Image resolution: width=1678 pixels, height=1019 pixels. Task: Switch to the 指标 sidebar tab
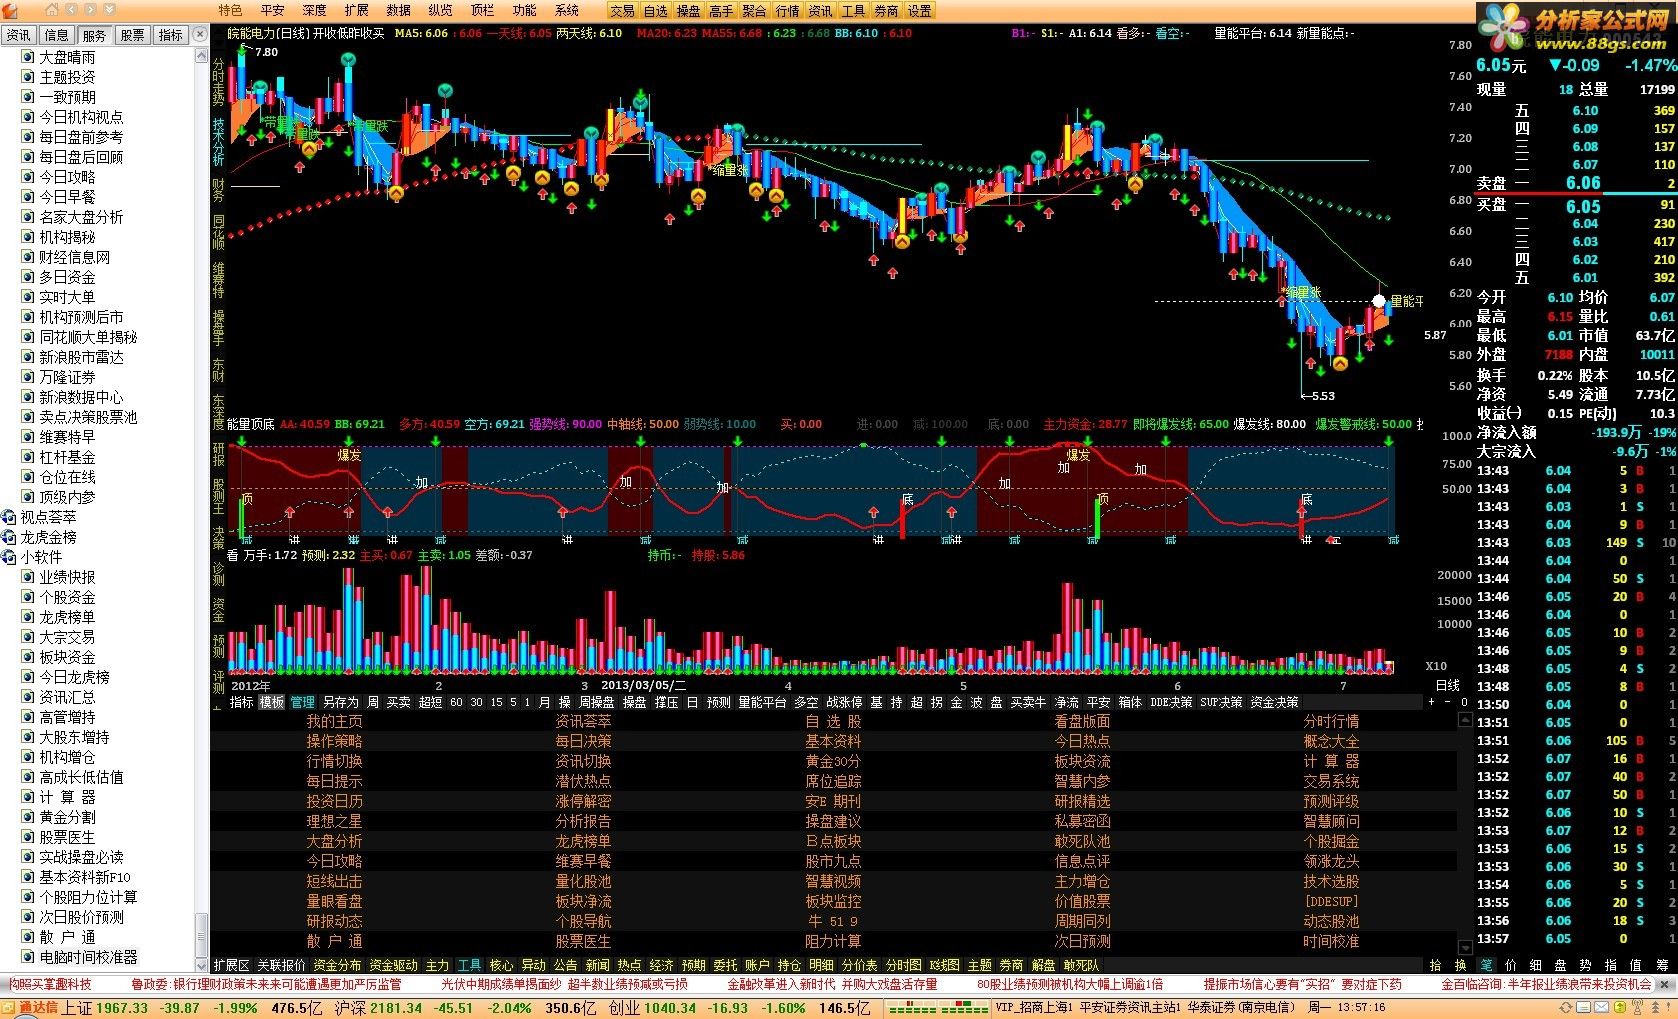[x=170, y=35]
